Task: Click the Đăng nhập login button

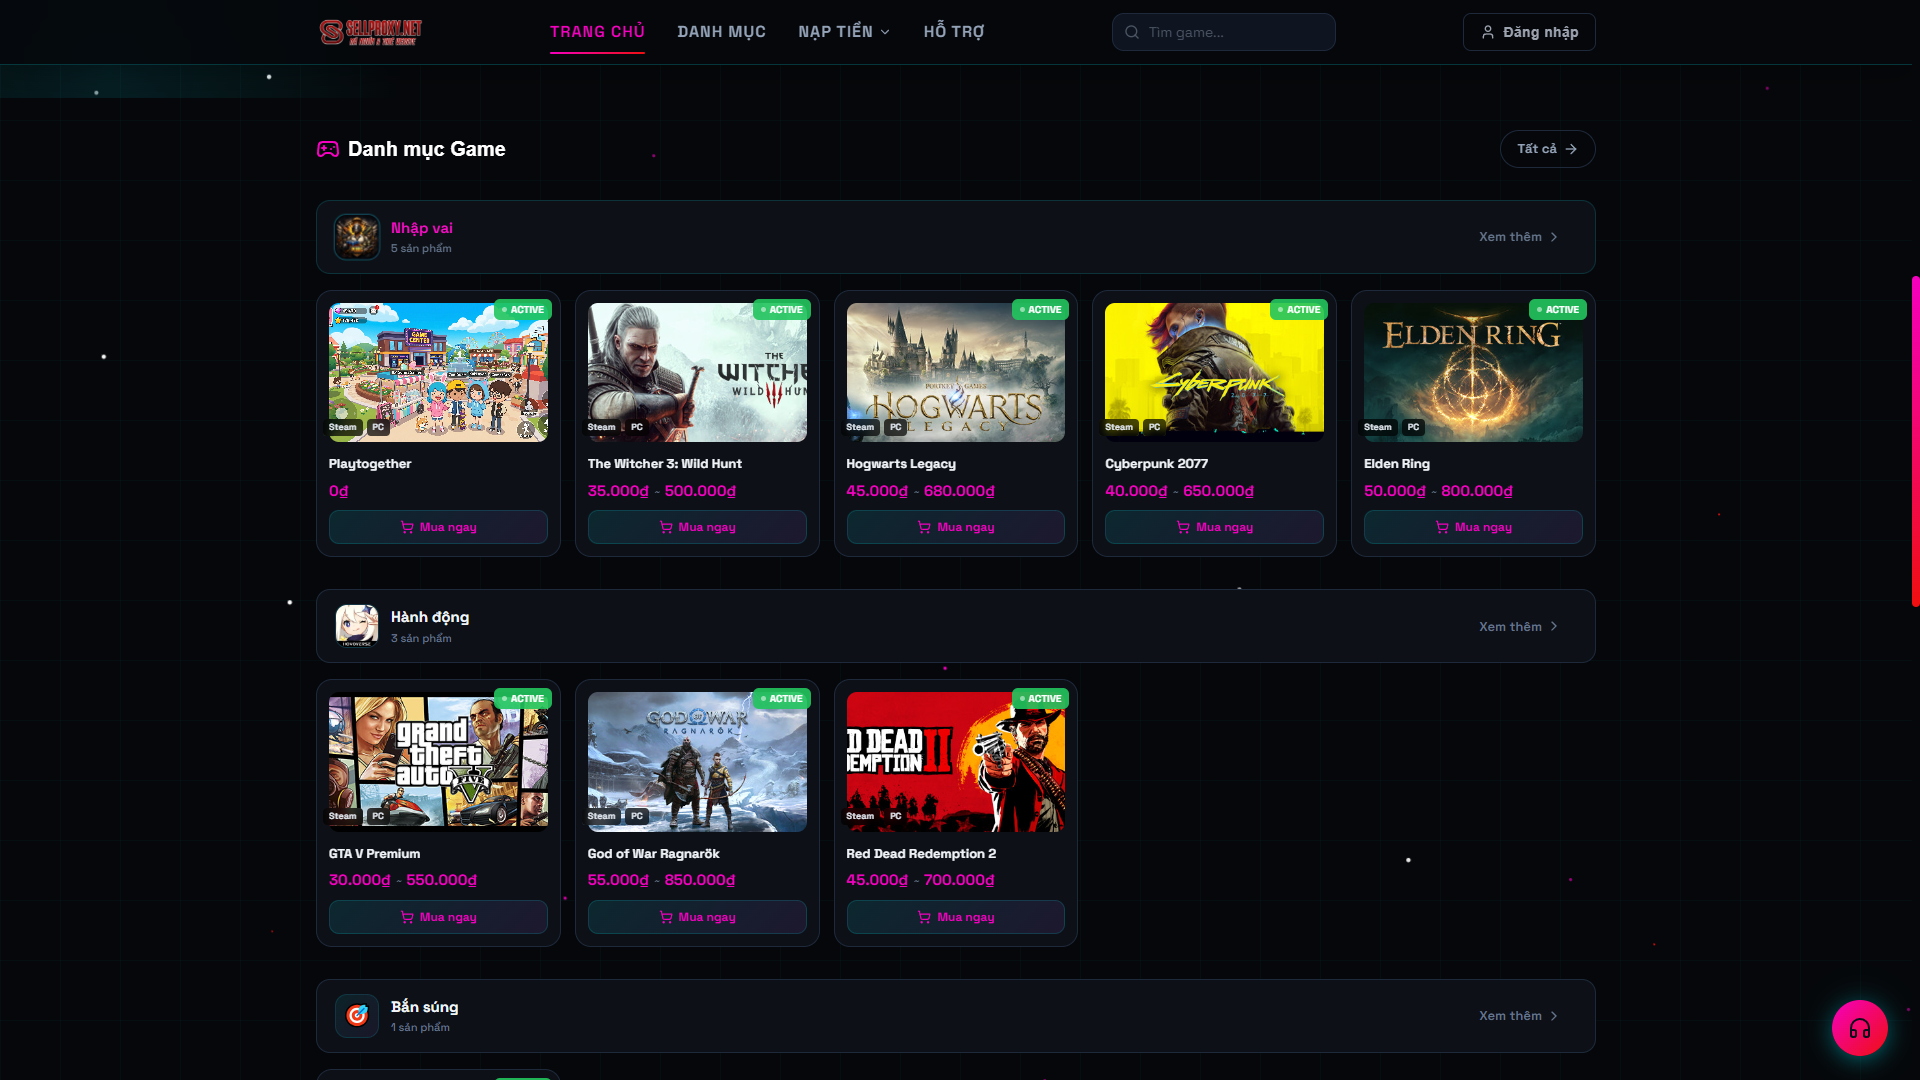Action: tap(1529, 32)
